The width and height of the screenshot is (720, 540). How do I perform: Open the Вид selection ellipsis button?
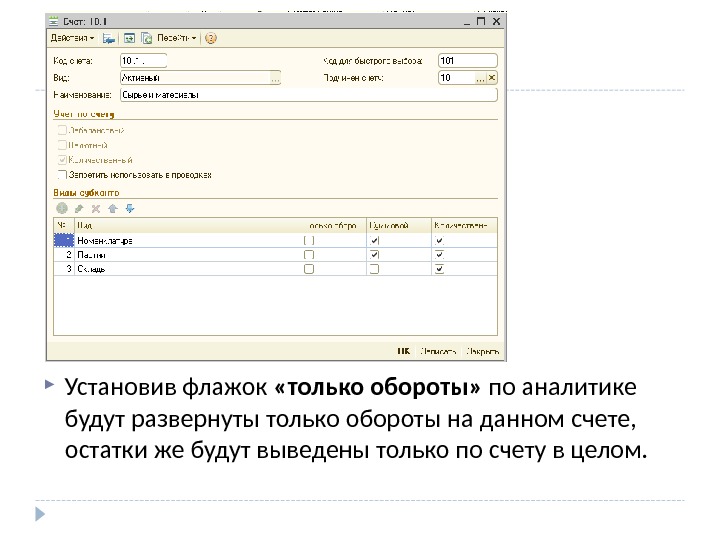pos(275,79)
